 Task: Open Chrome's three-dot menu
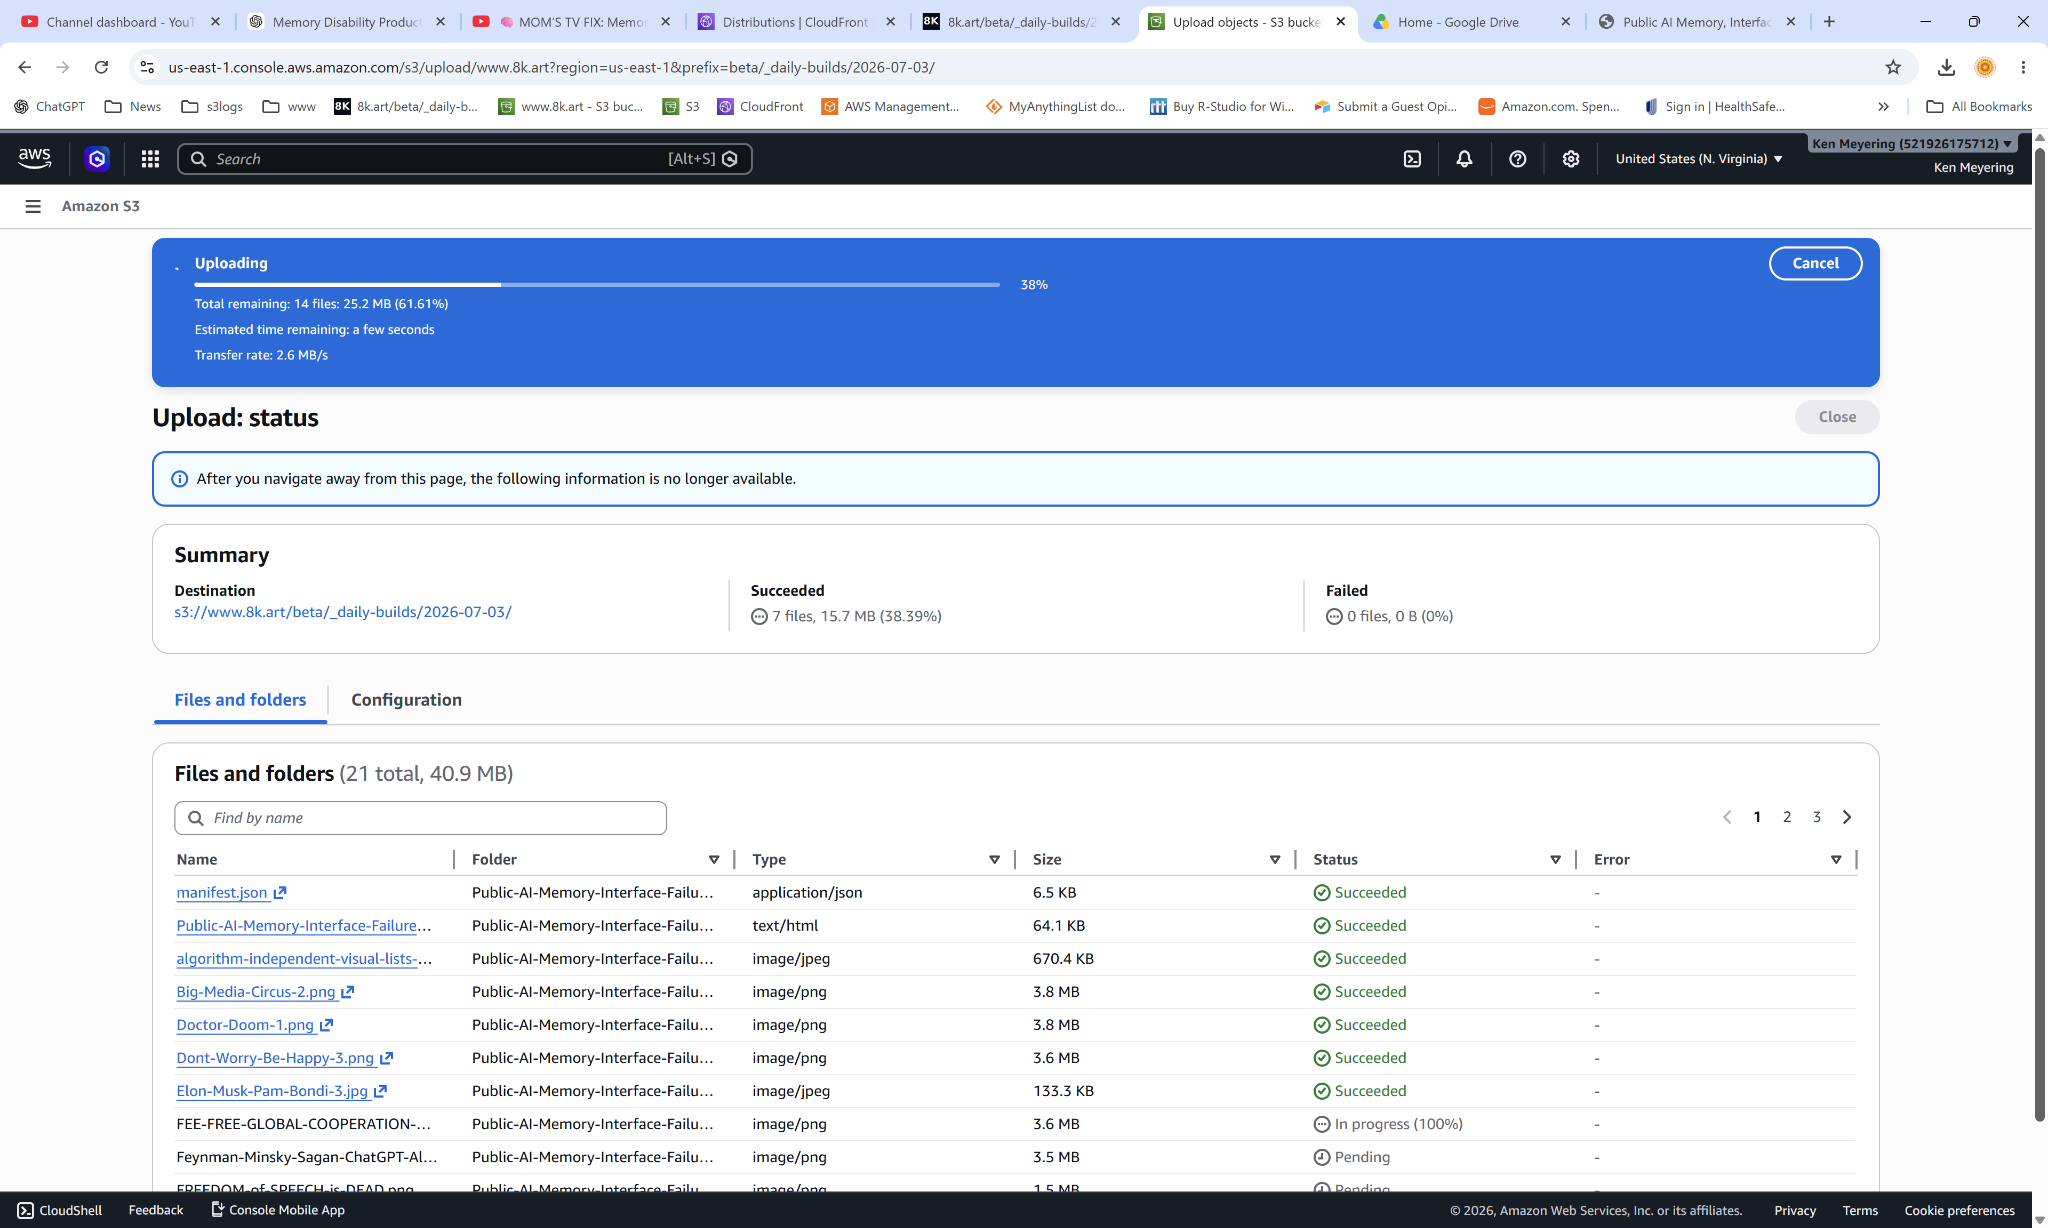point(2023,67)
